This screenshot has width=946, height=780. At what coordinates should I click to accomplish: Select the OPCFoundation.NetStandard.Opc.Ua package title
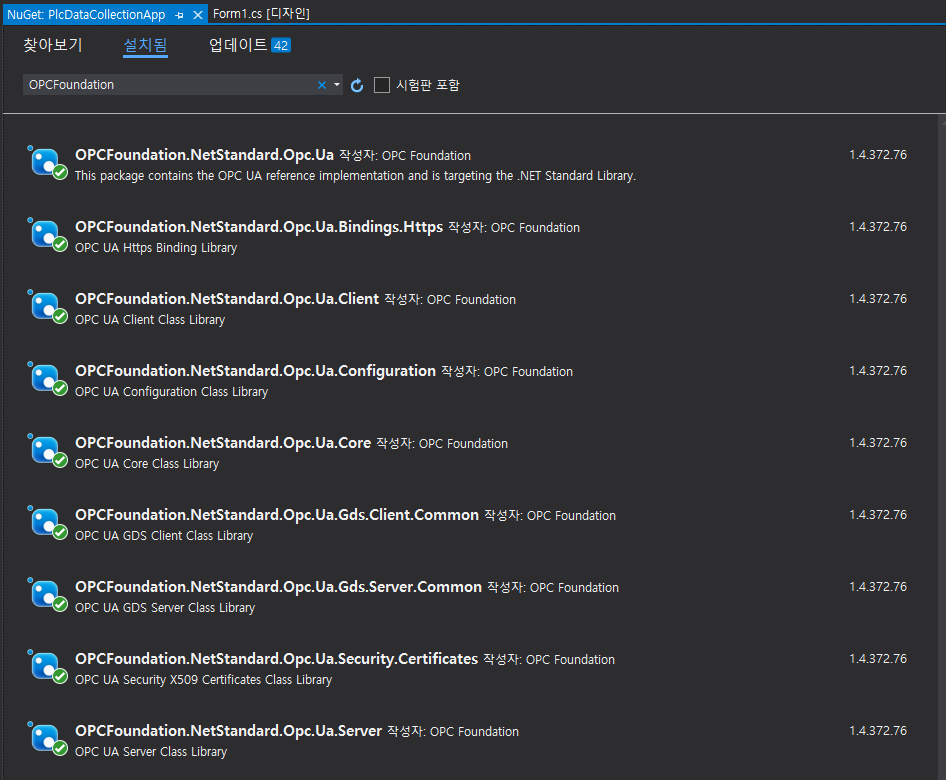(204, 155)
